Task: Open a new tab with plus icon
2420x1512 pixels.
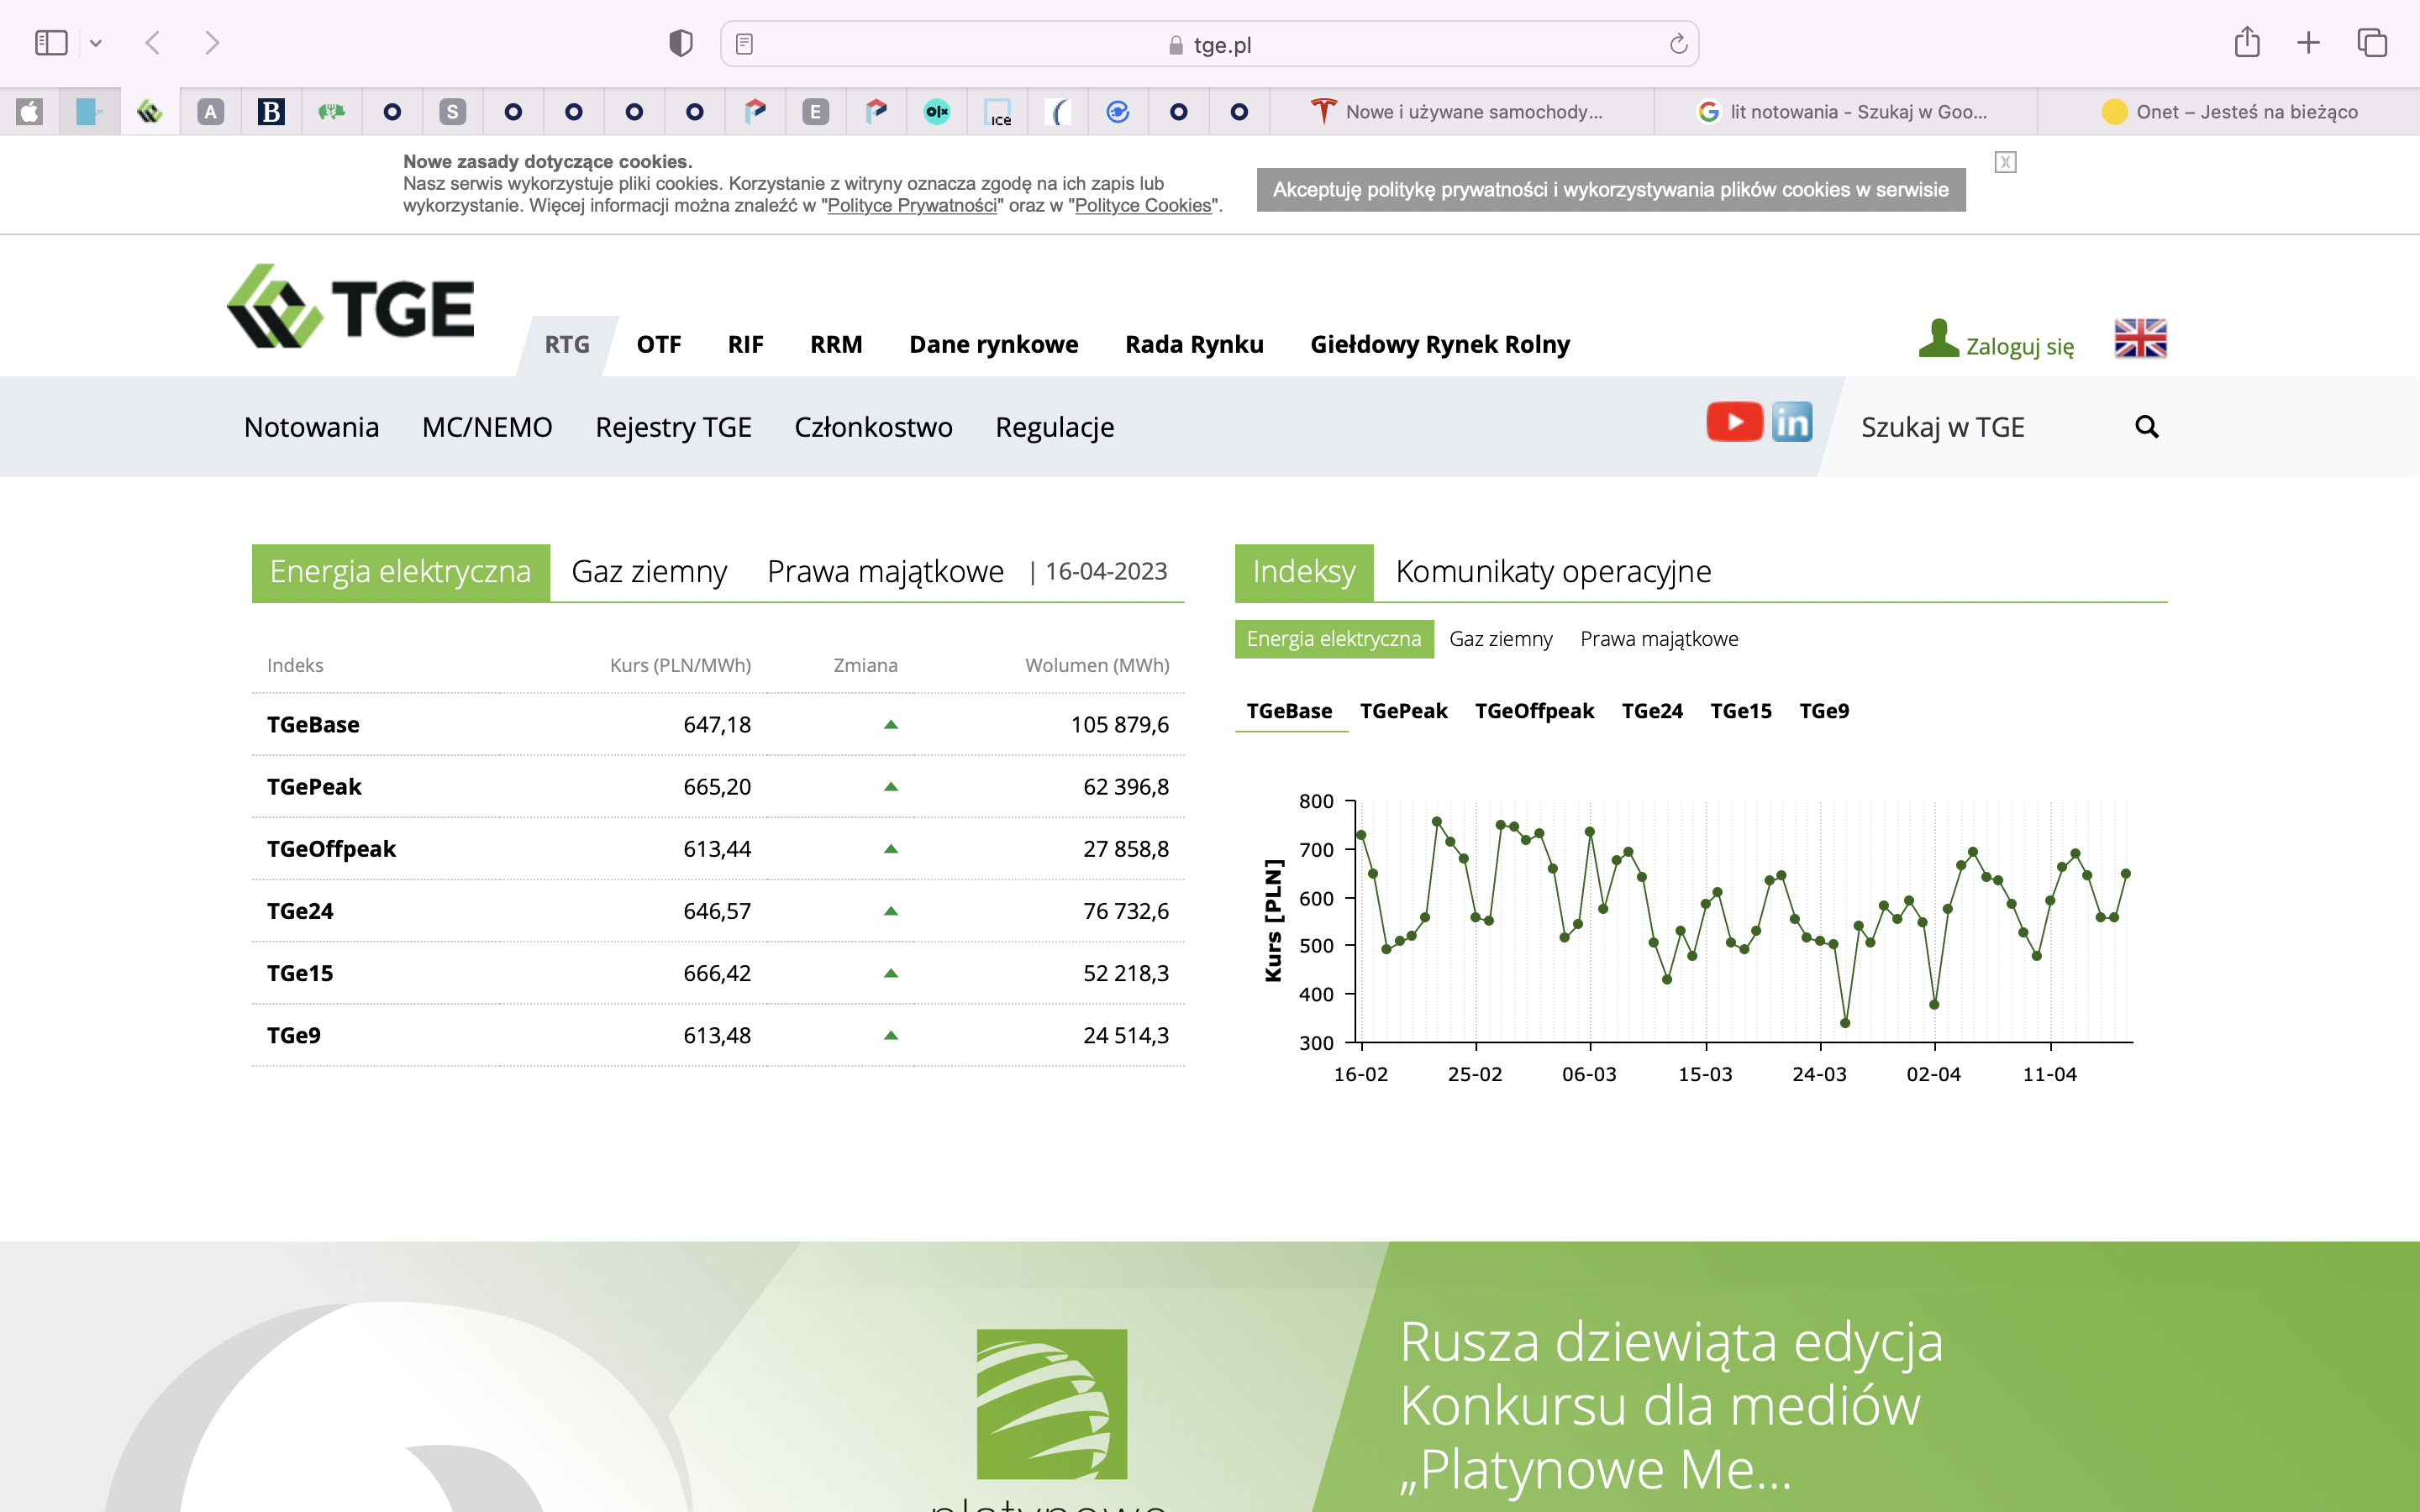Action: (2308, 43)
